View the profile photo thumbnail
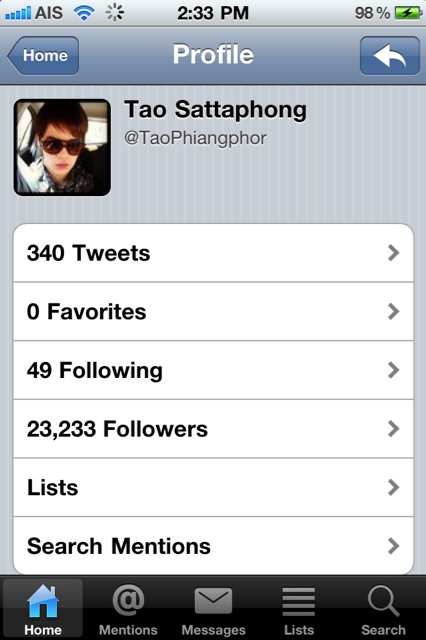This screenshot has height=640, width=426. pos(62,147)
